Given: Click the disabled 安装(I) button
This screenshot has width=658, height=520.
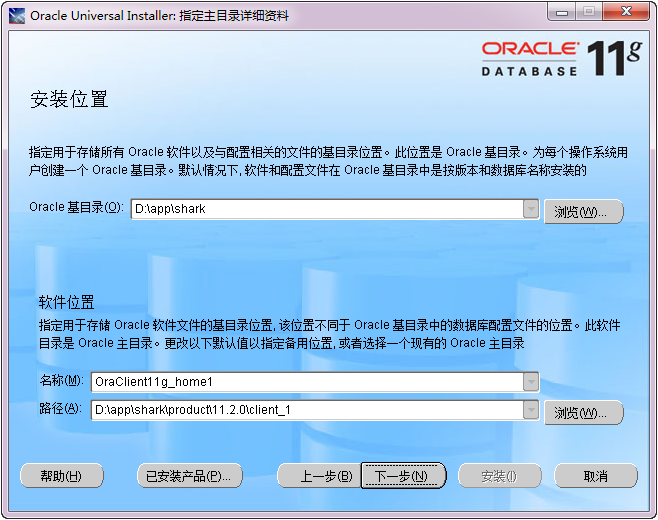Looking at the screenshot, I should (499, 476).
